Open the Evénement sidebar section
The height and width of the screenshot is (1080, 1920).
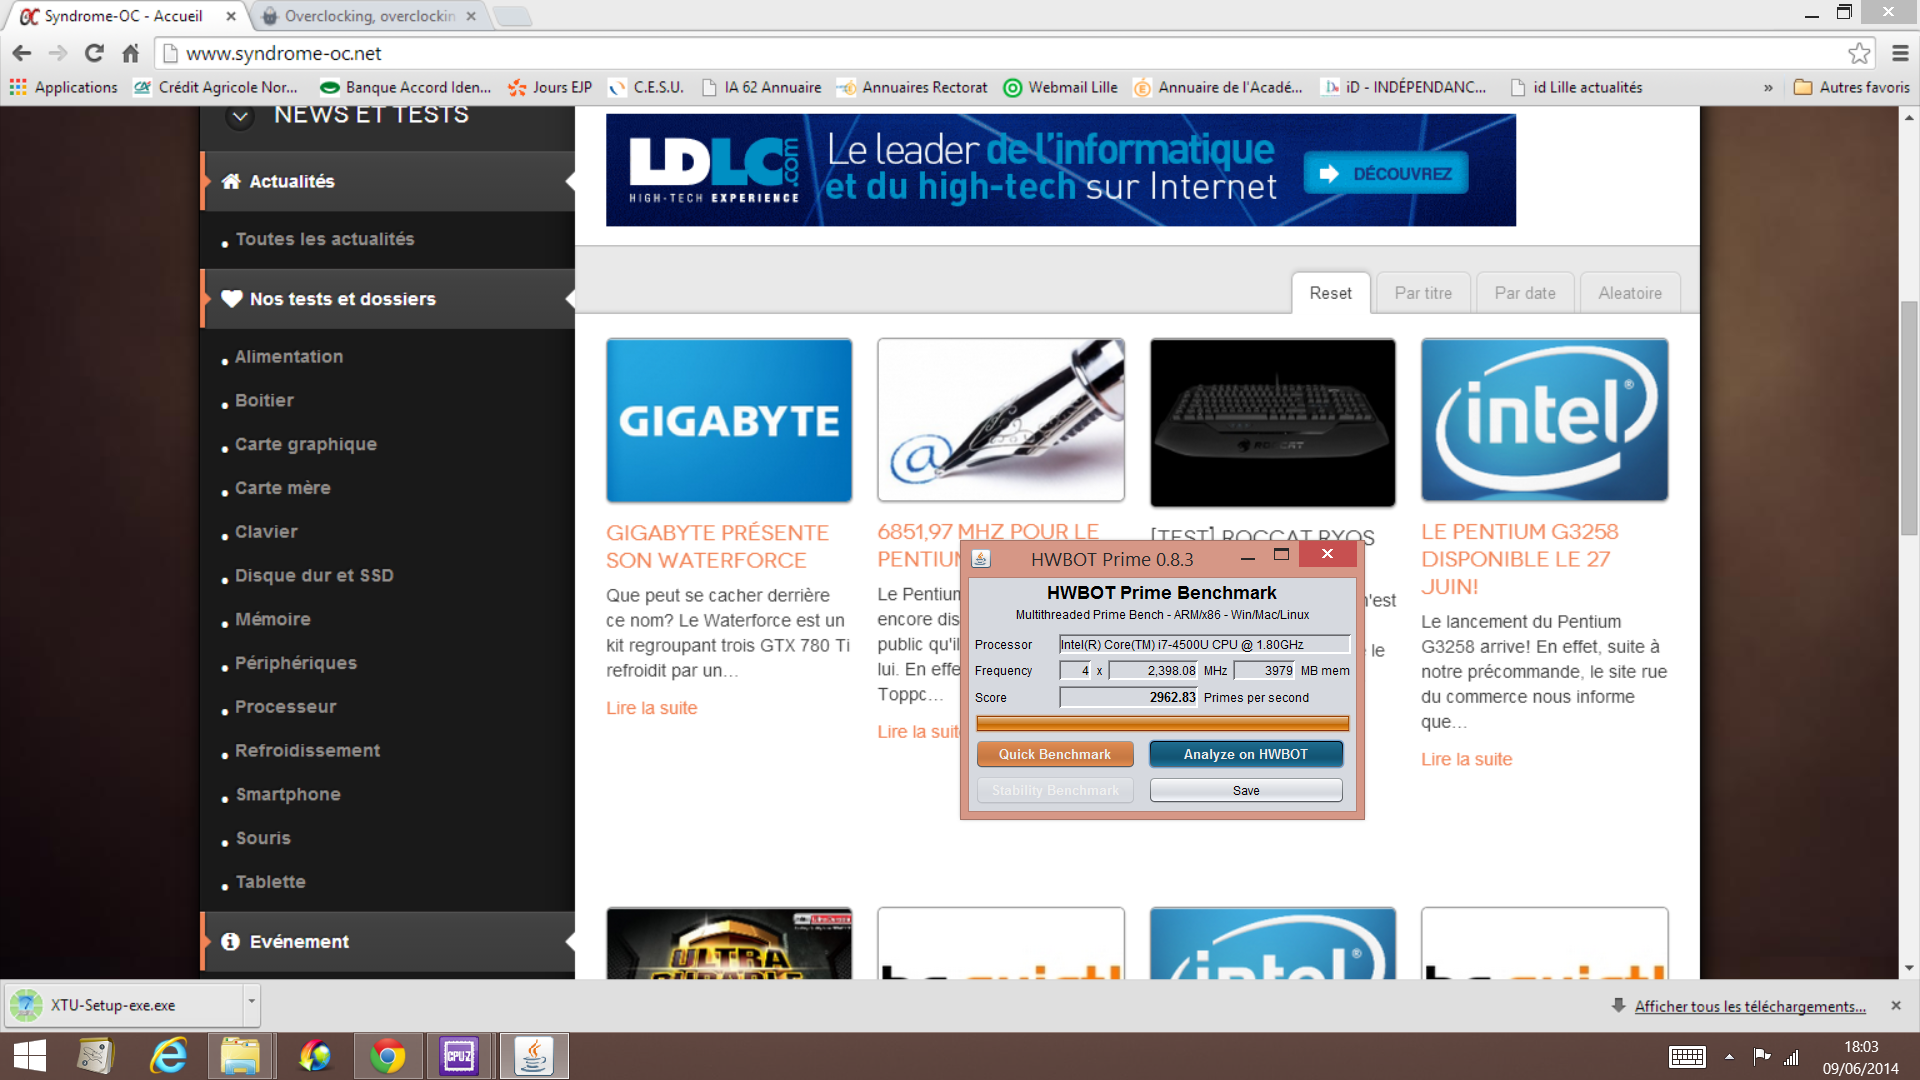tap(388, 942)
